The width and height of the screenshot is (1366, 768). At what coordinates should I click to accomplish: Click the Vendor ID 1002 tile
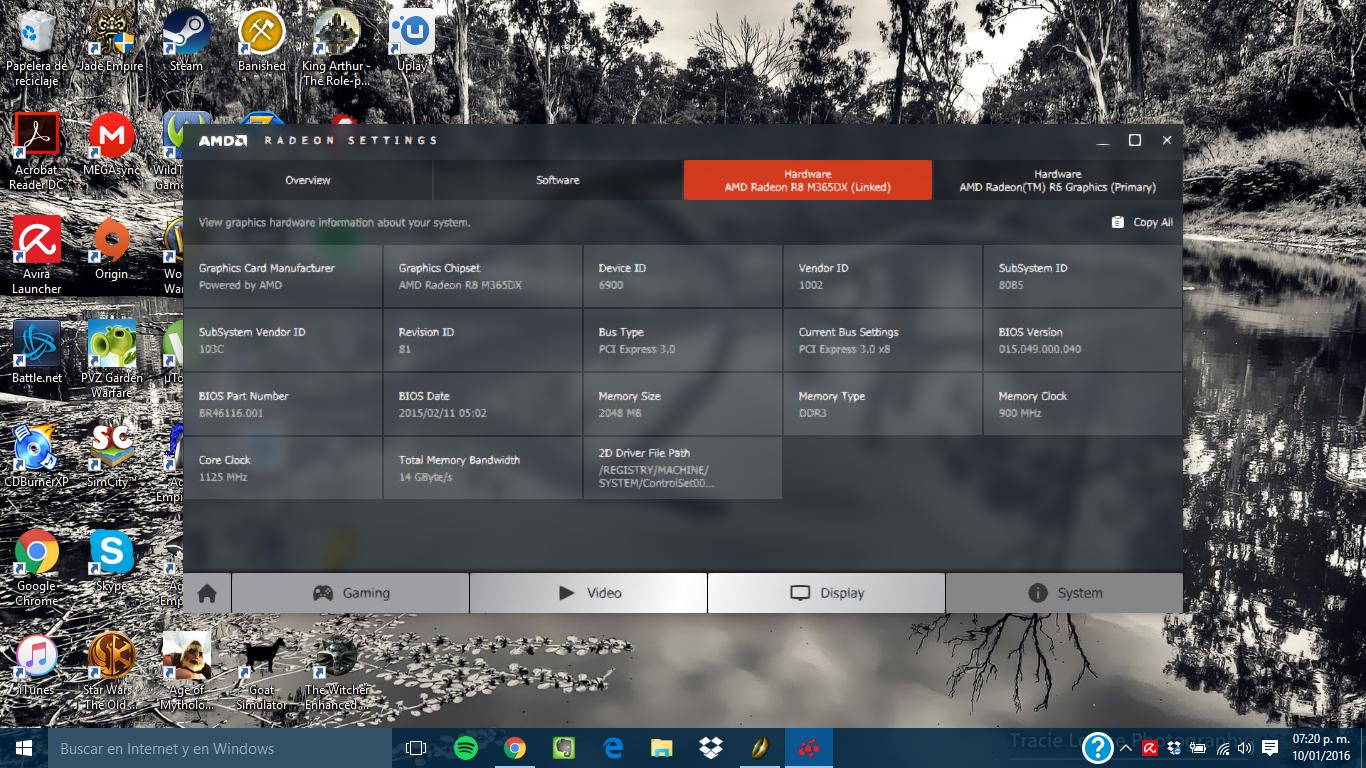[882, 276]
